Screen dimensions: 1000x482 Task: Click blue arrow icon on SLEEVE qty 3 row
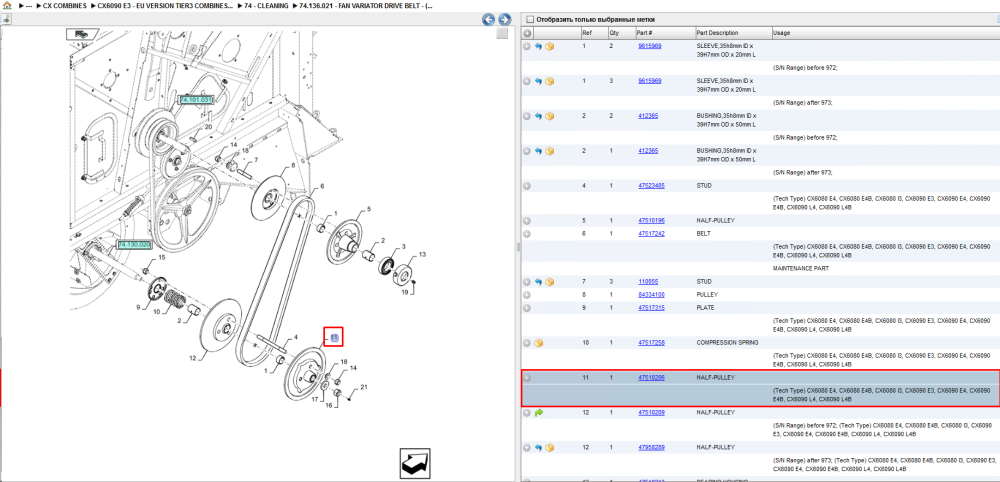tap(538, 81)
